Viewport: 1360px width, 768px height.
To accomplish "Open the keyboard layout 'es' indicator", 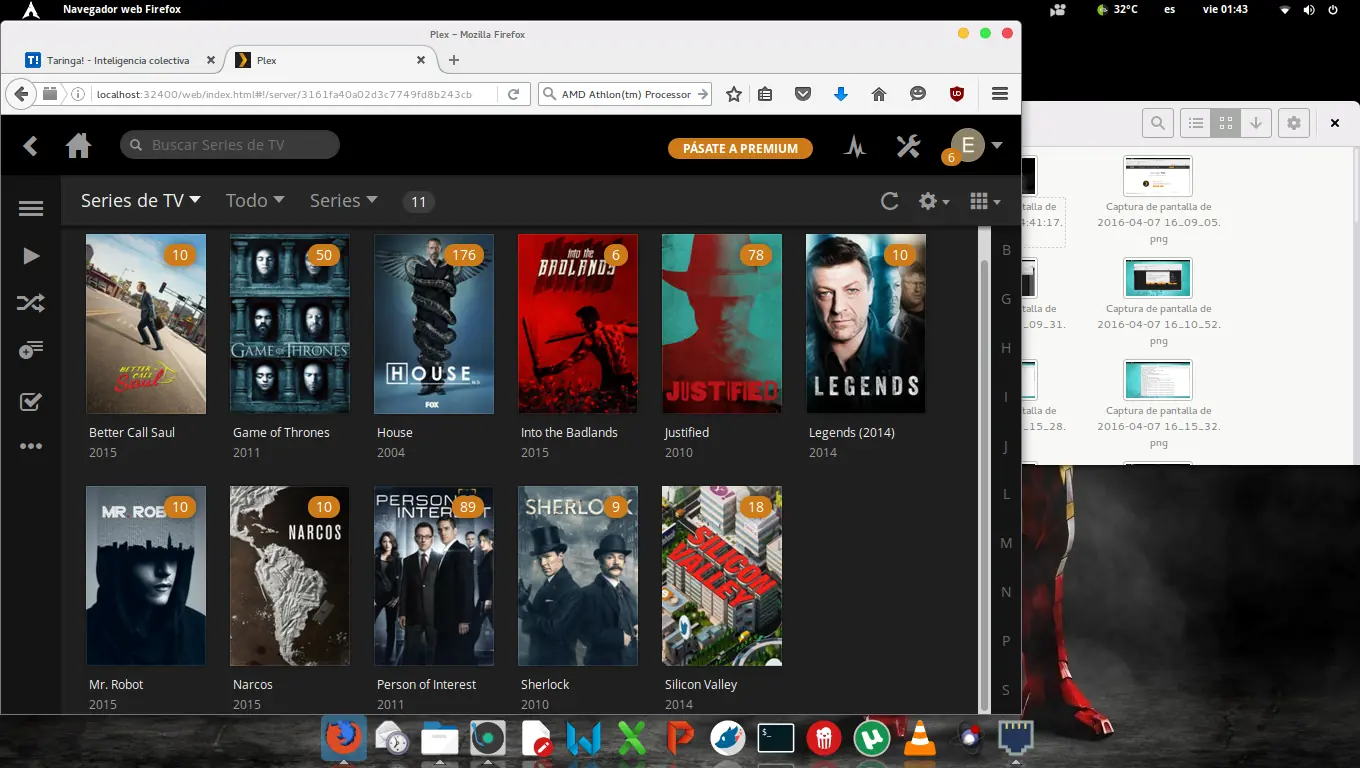I will click(x=1170, y=9).
